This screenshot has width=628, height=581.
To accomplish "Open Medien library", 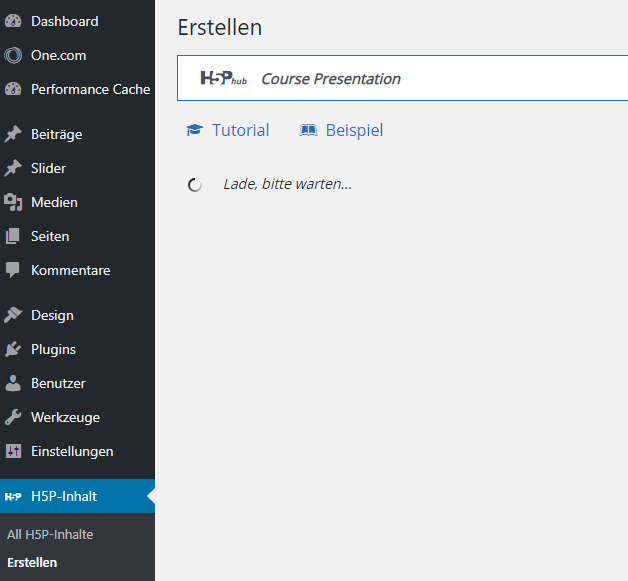I will click(x=77, y=202).
